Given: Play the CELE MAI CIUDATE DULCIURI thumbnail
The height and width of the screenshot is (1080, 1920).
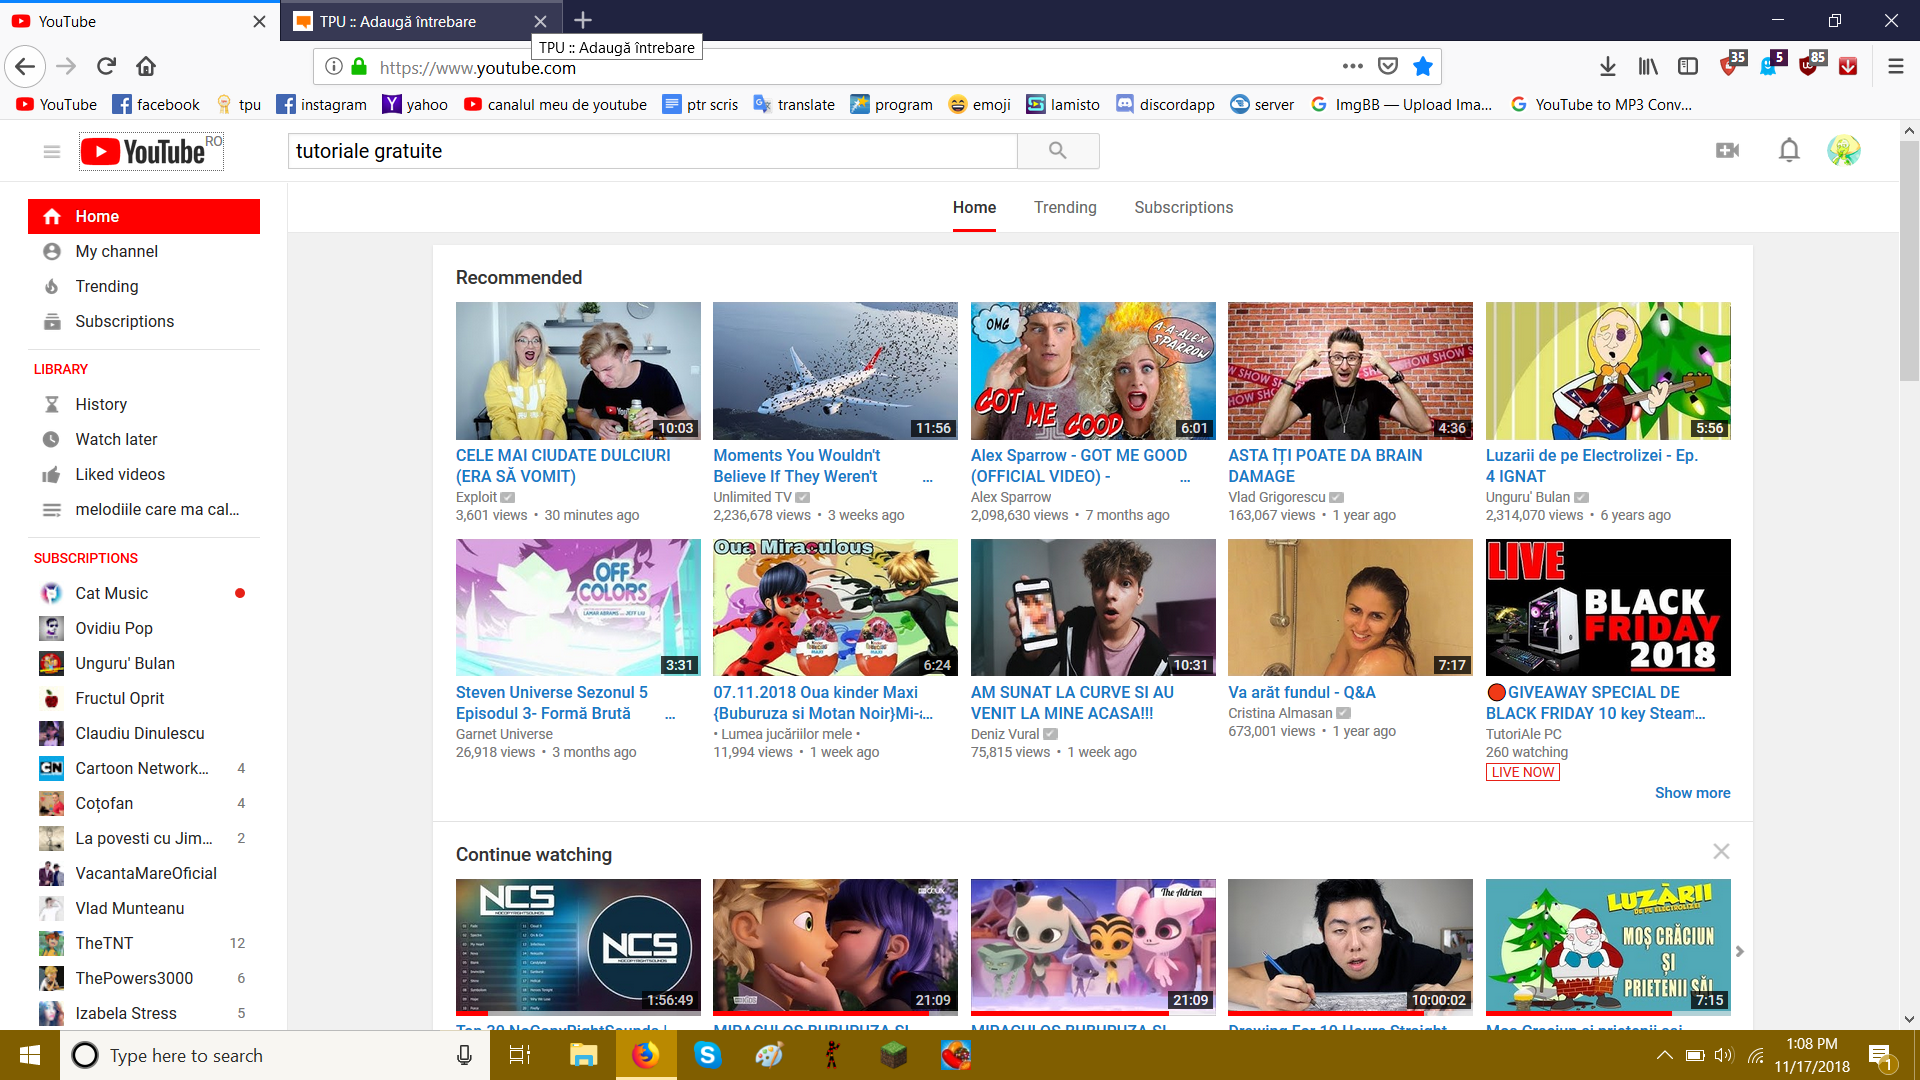Looking at the screenshot, I should [578, 371].
